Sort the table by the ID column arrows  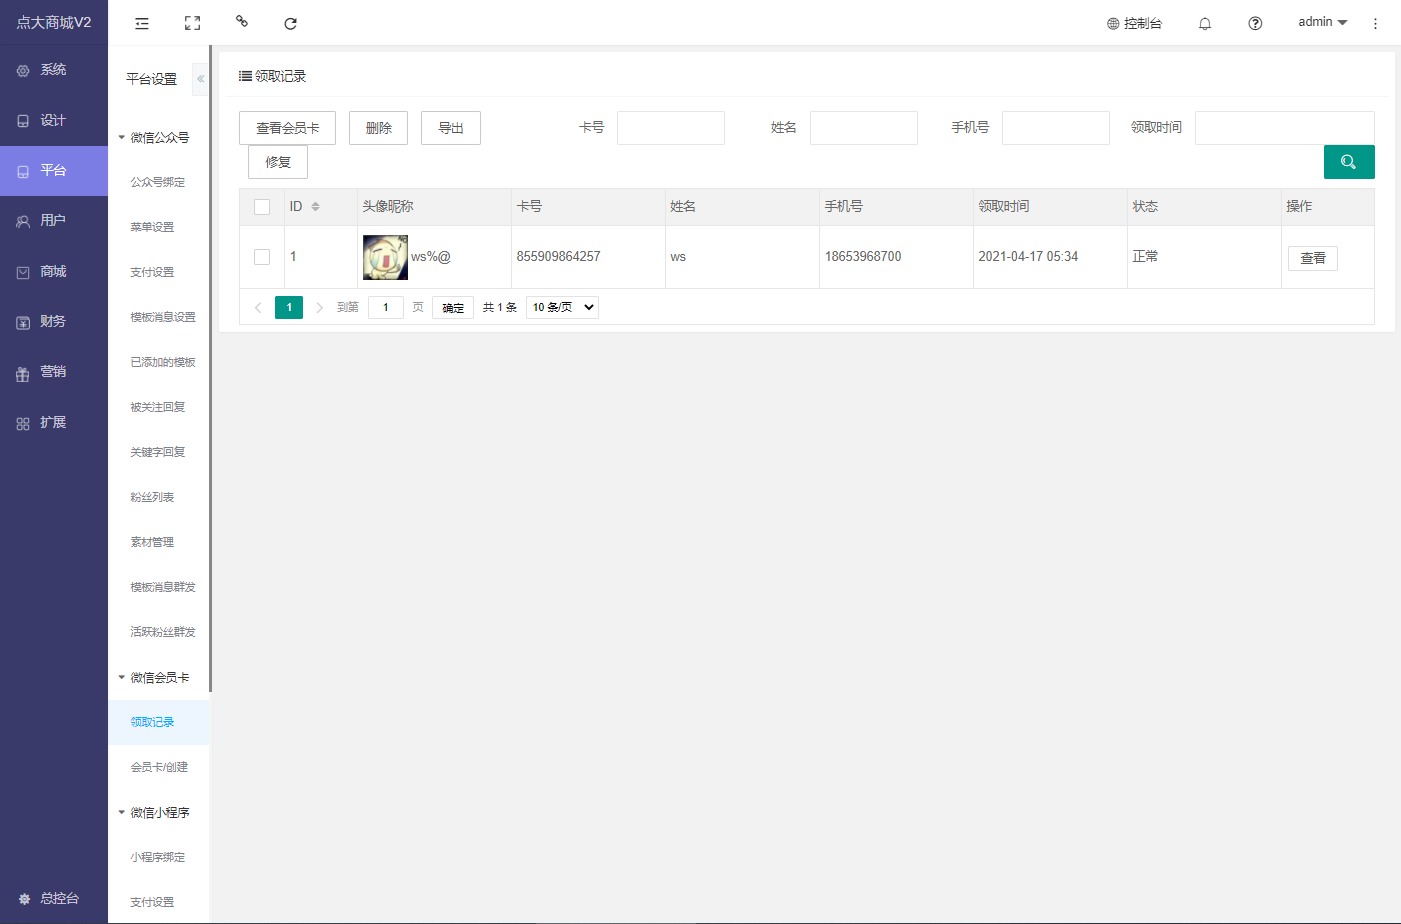tap(315, 207)
